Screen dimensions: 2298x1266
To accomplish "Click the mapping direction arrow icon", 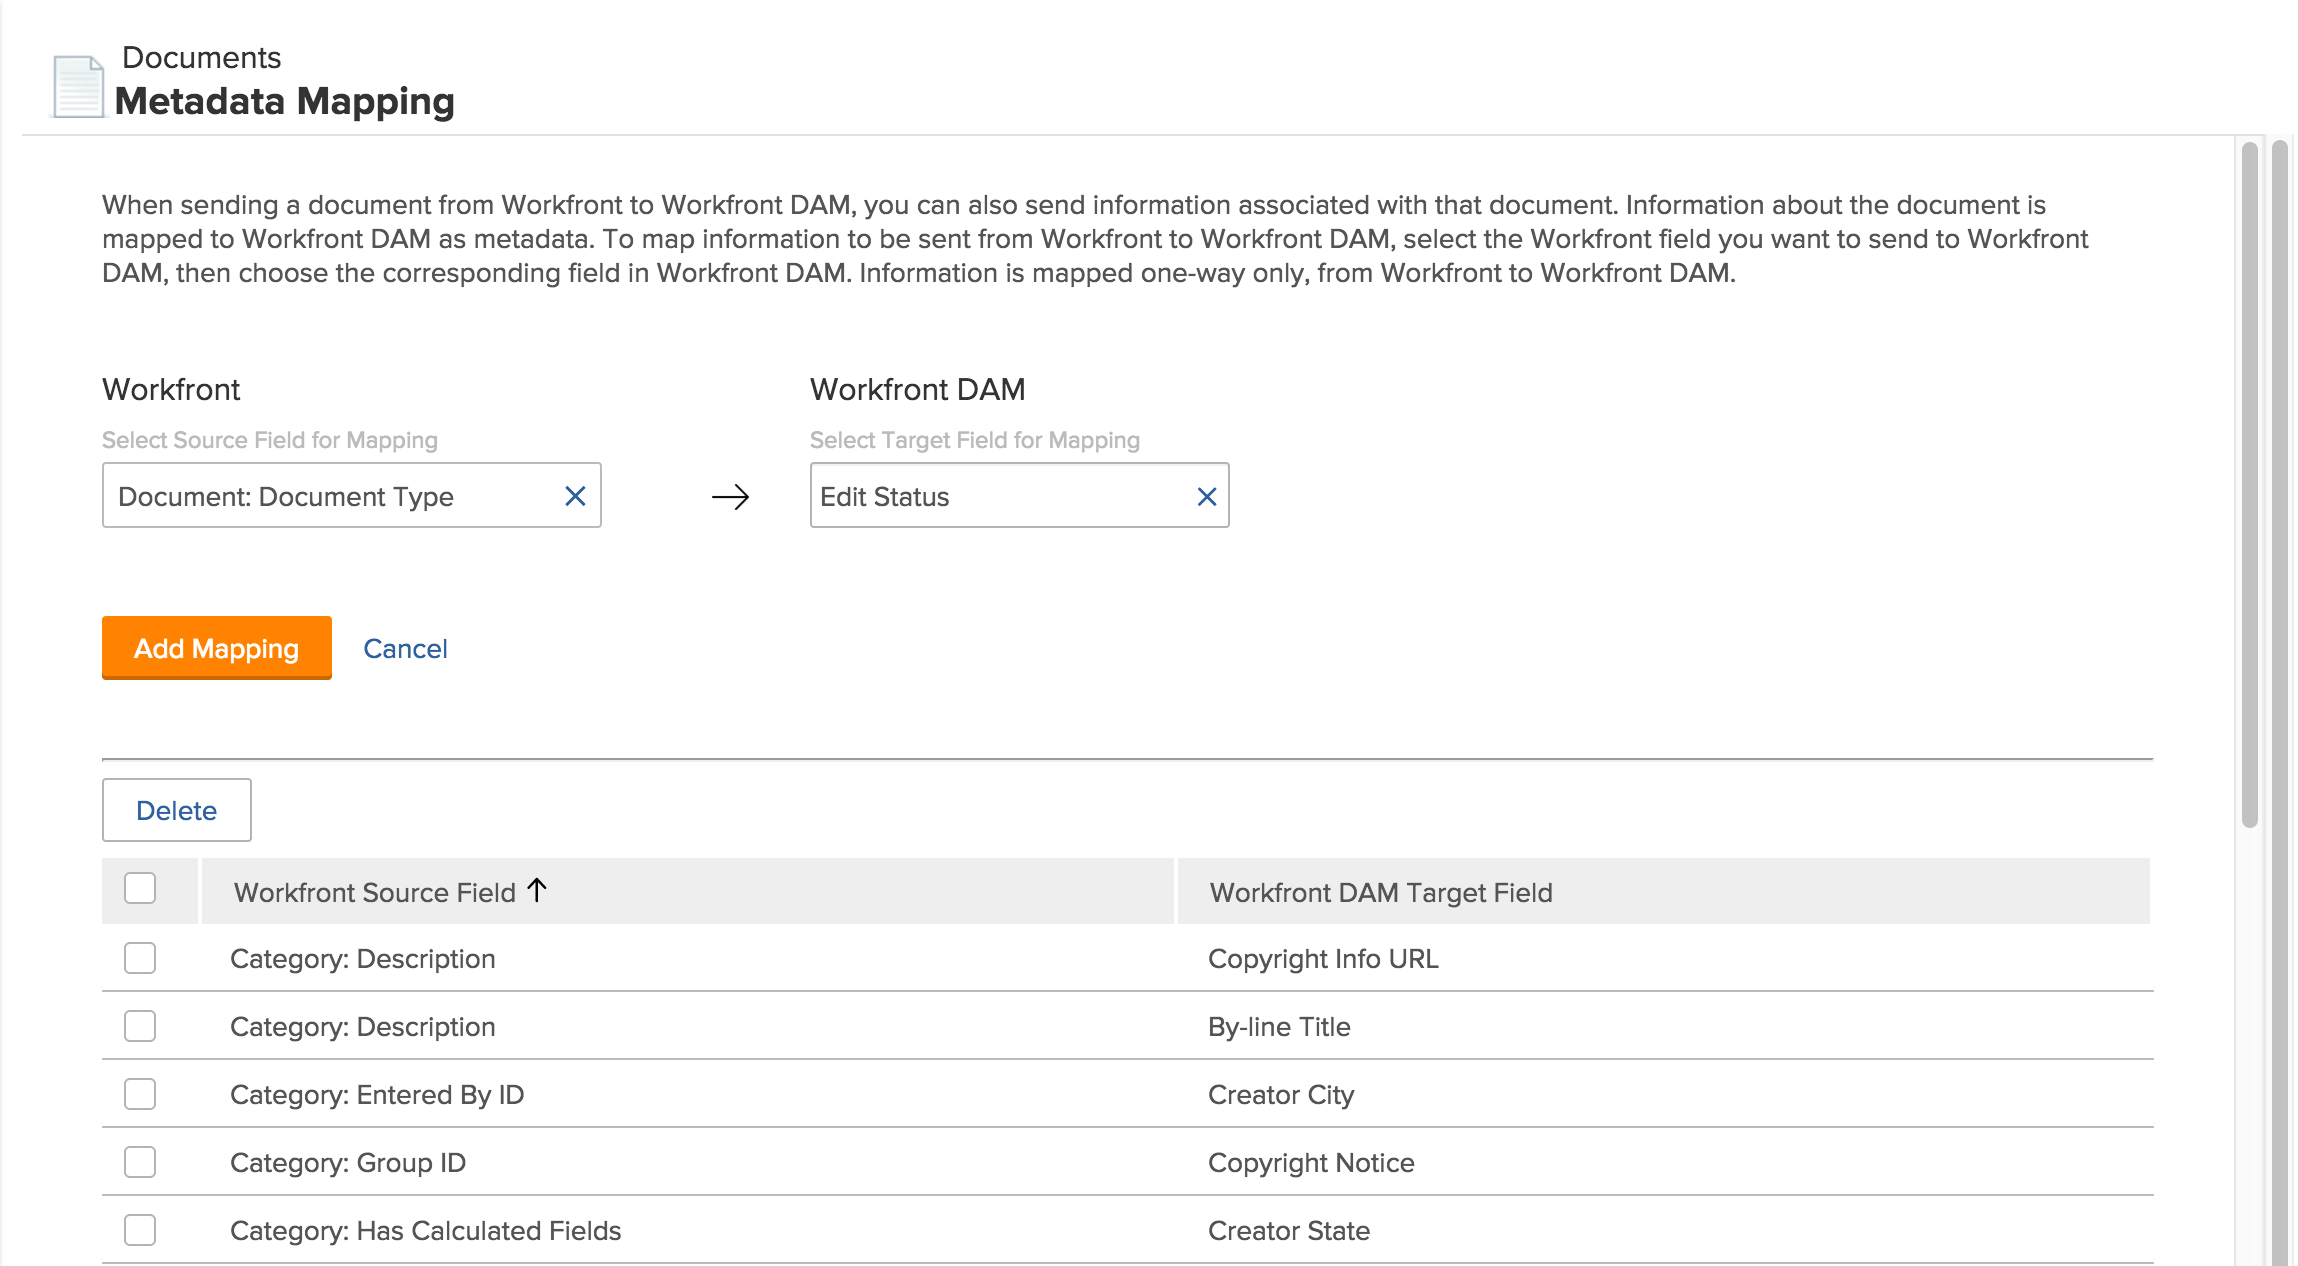I will [x=730, y=497].
